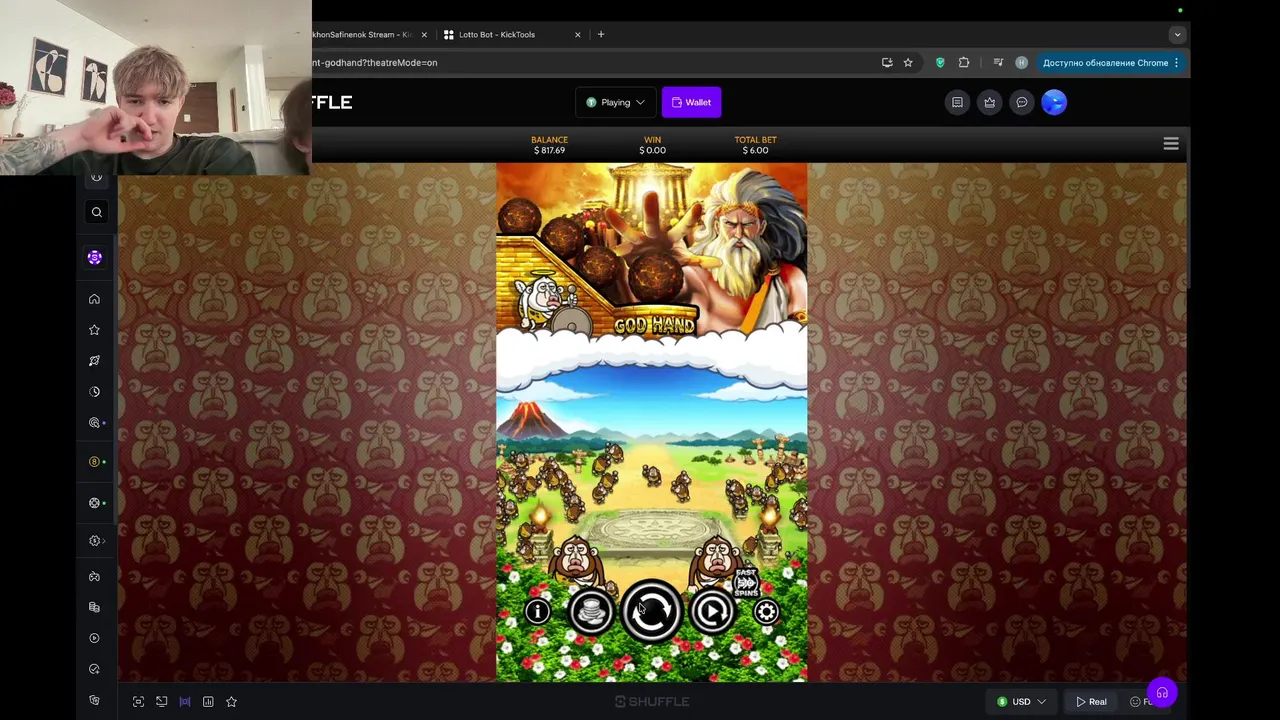Click the TOTAL BET $ 6.00 display
1280x720 pixels.
pos(755,145)
